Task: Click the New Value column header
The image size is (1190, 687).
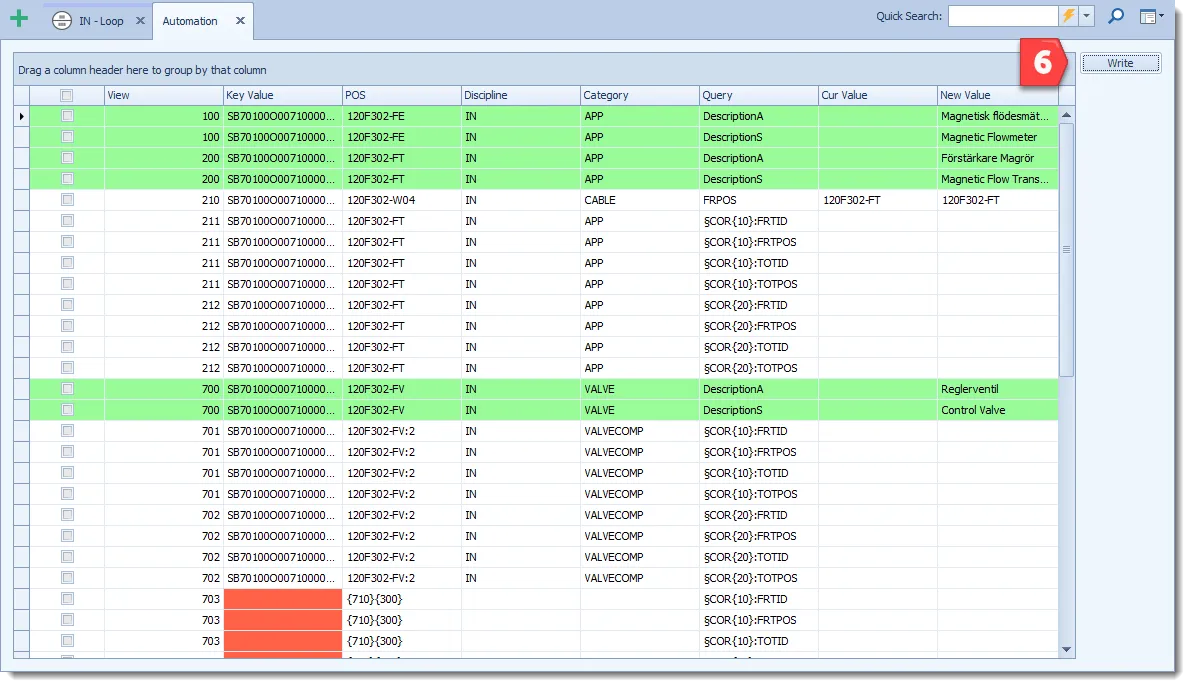Action: 997,95
